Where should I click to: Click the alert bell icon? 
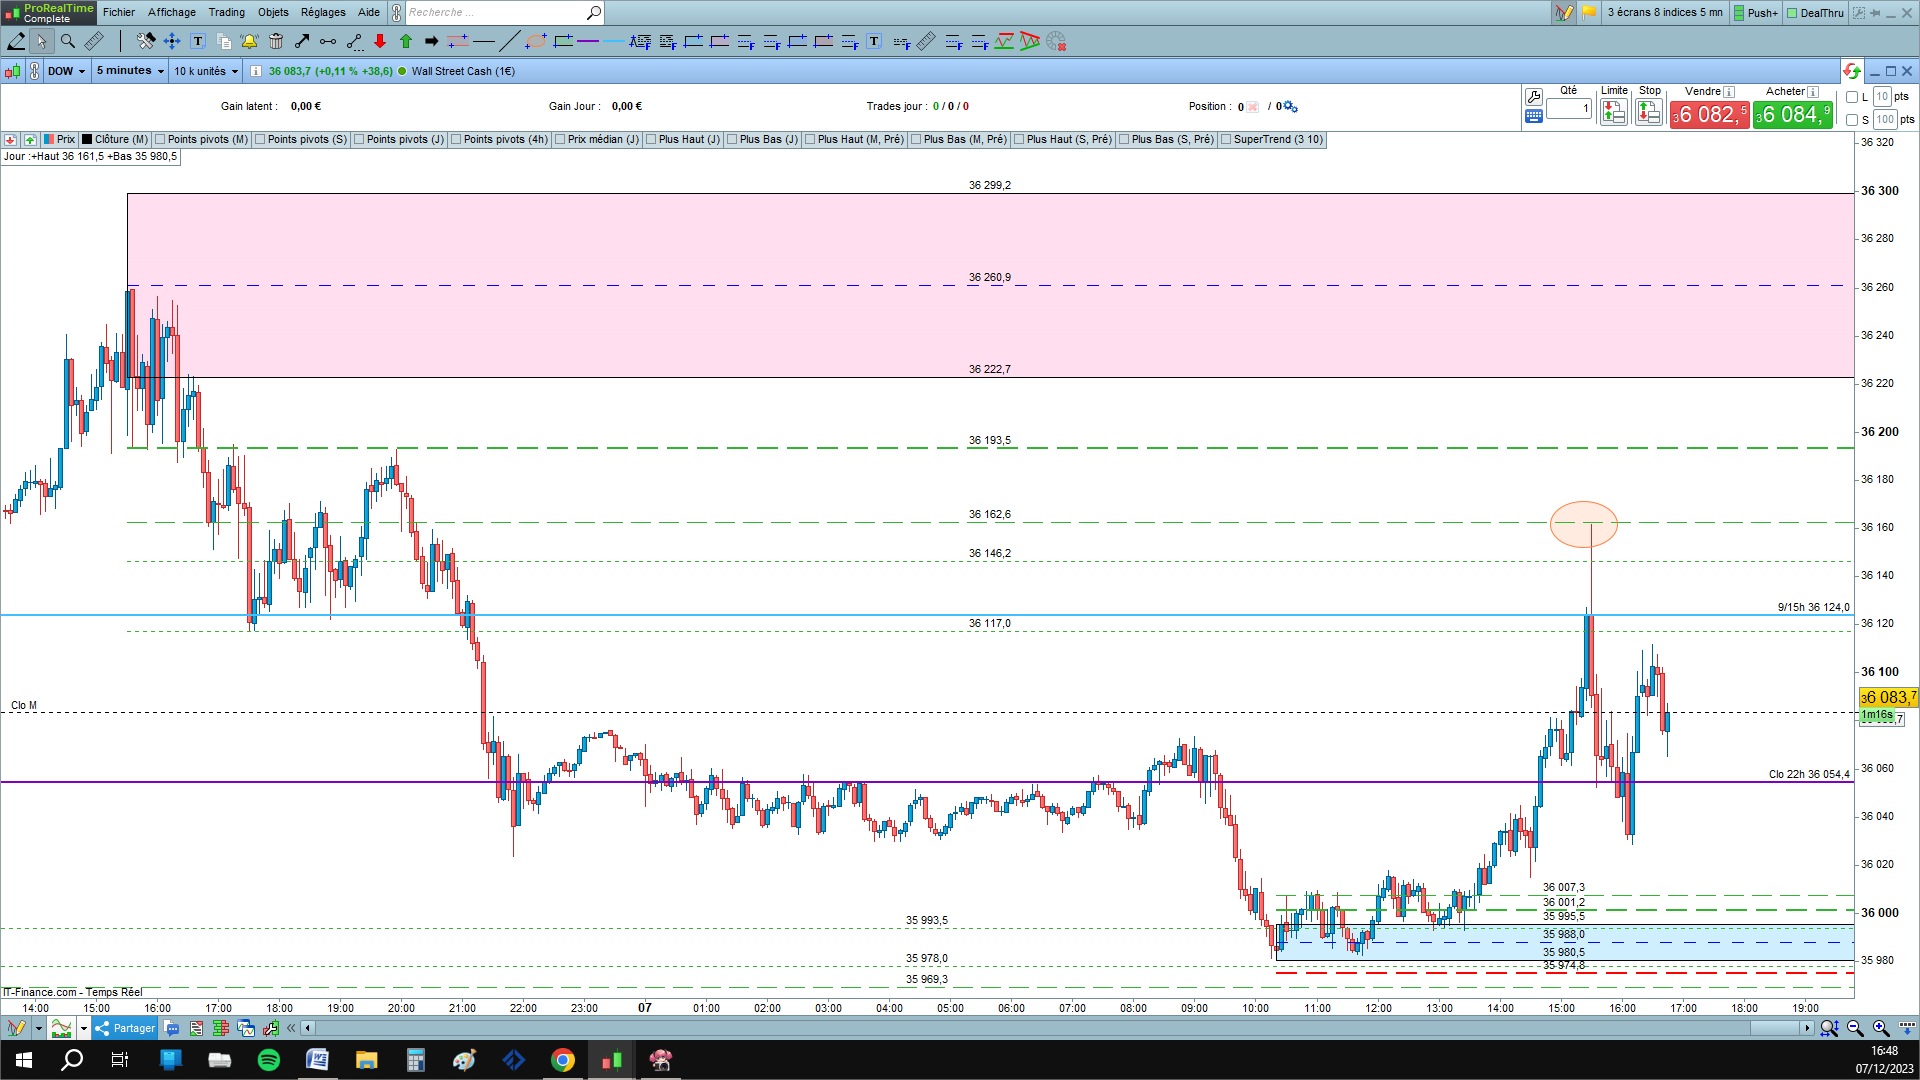tap(249, 41)
